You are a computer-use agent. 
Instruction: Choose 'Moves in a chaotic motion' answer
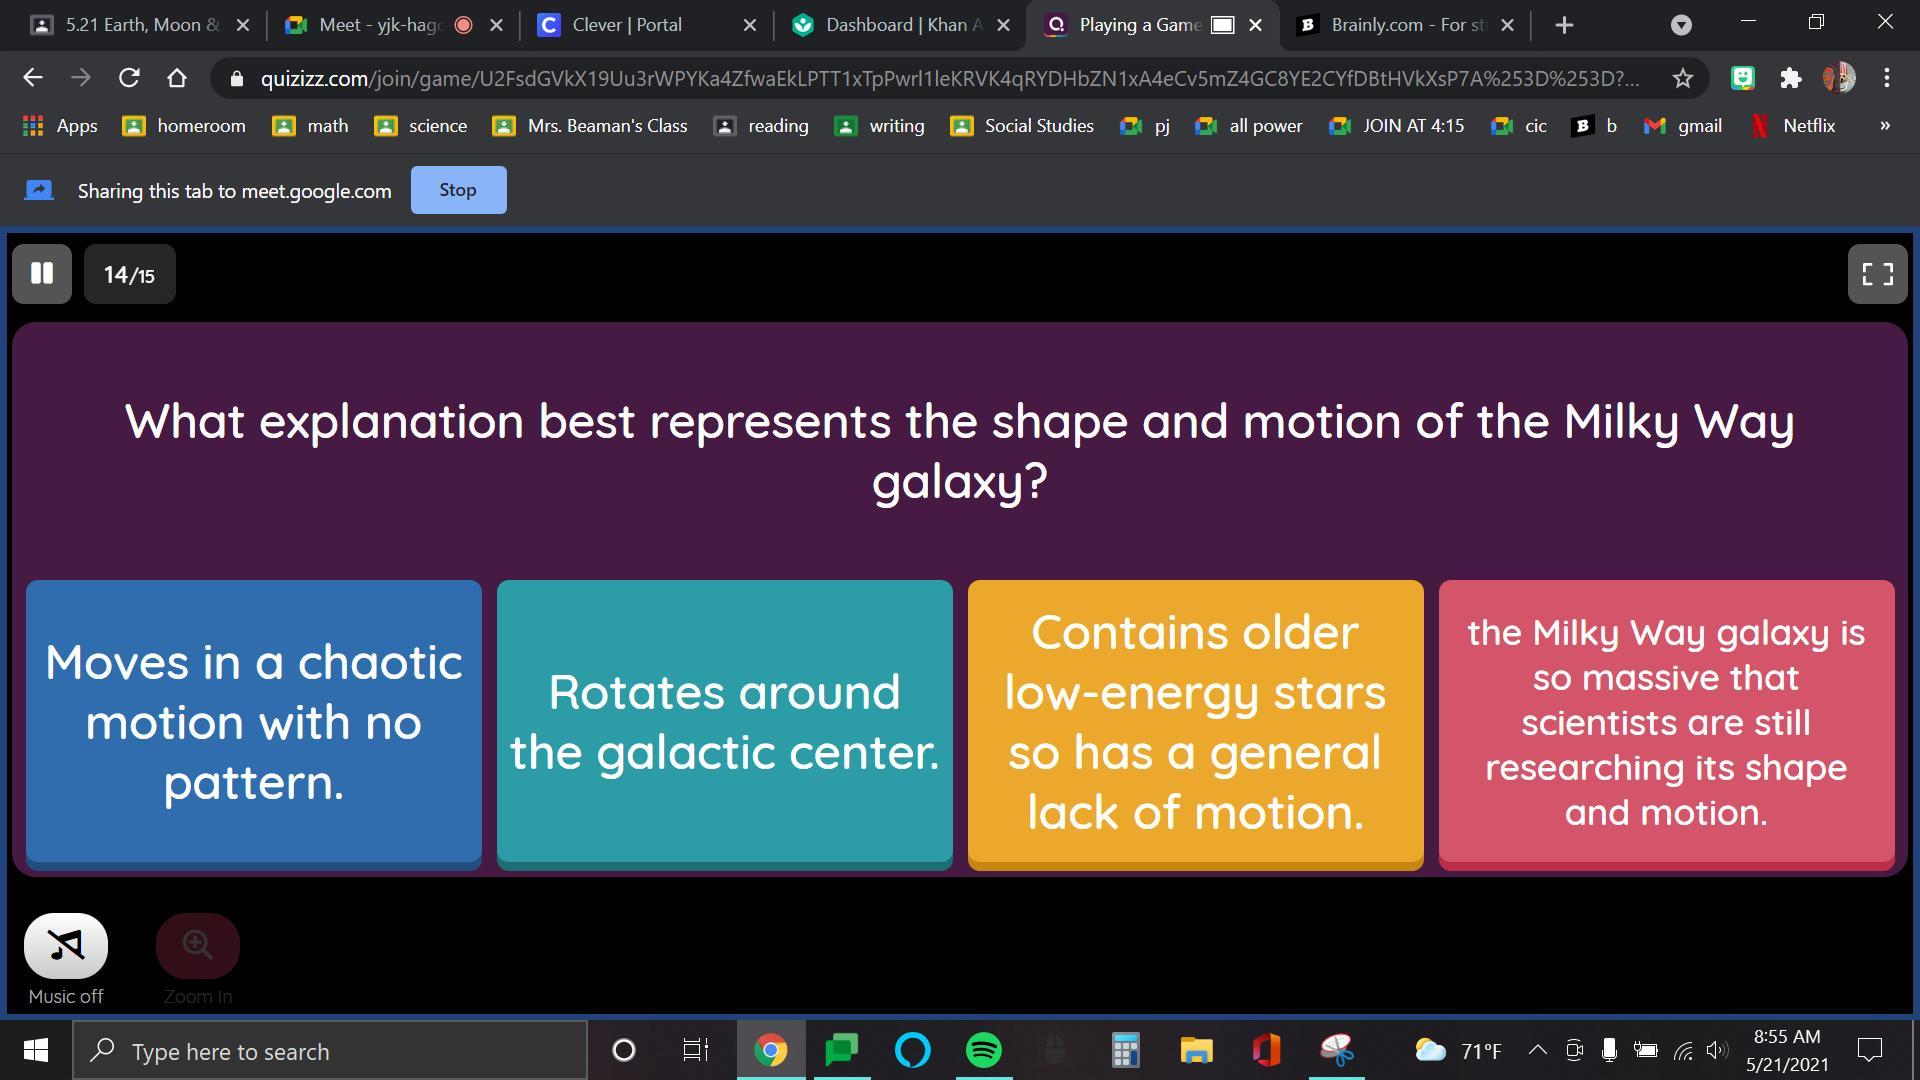(x=254, y=722)
